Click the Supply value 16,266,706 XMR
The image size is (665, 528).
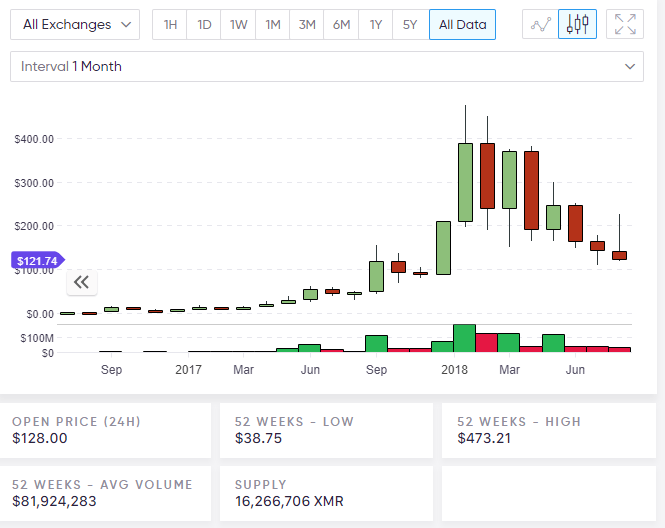click(x=289, y=501)
